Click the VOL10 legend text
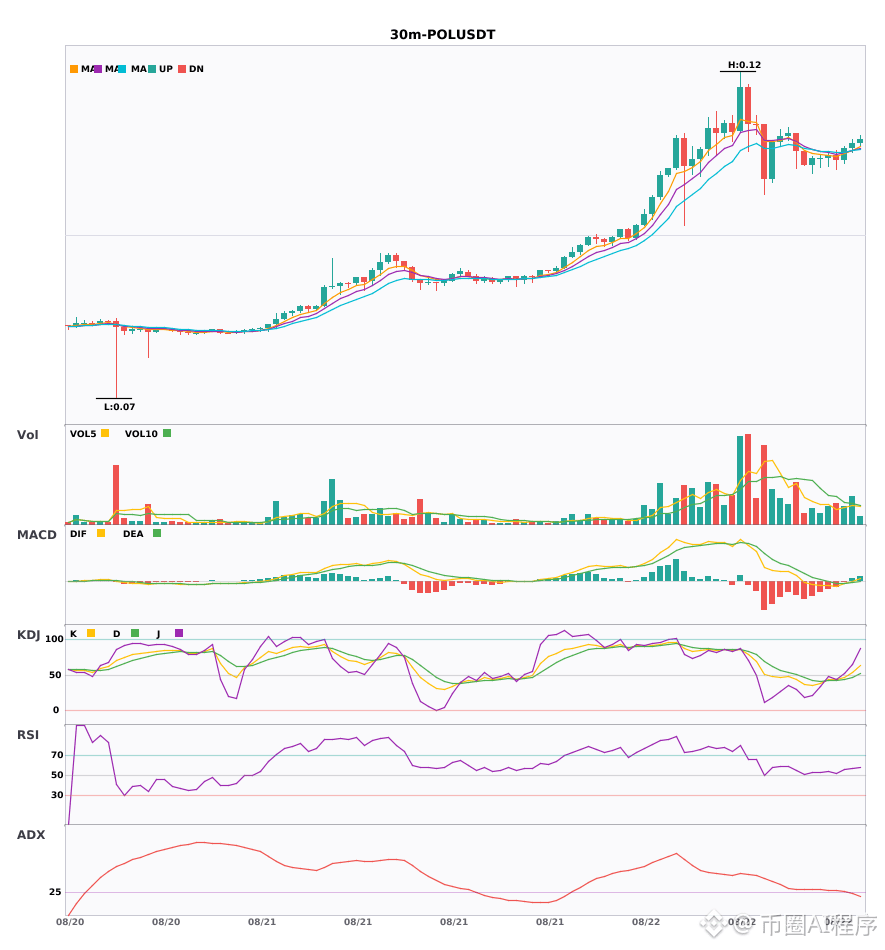This screenshot has width=885, height=950. 141,434
